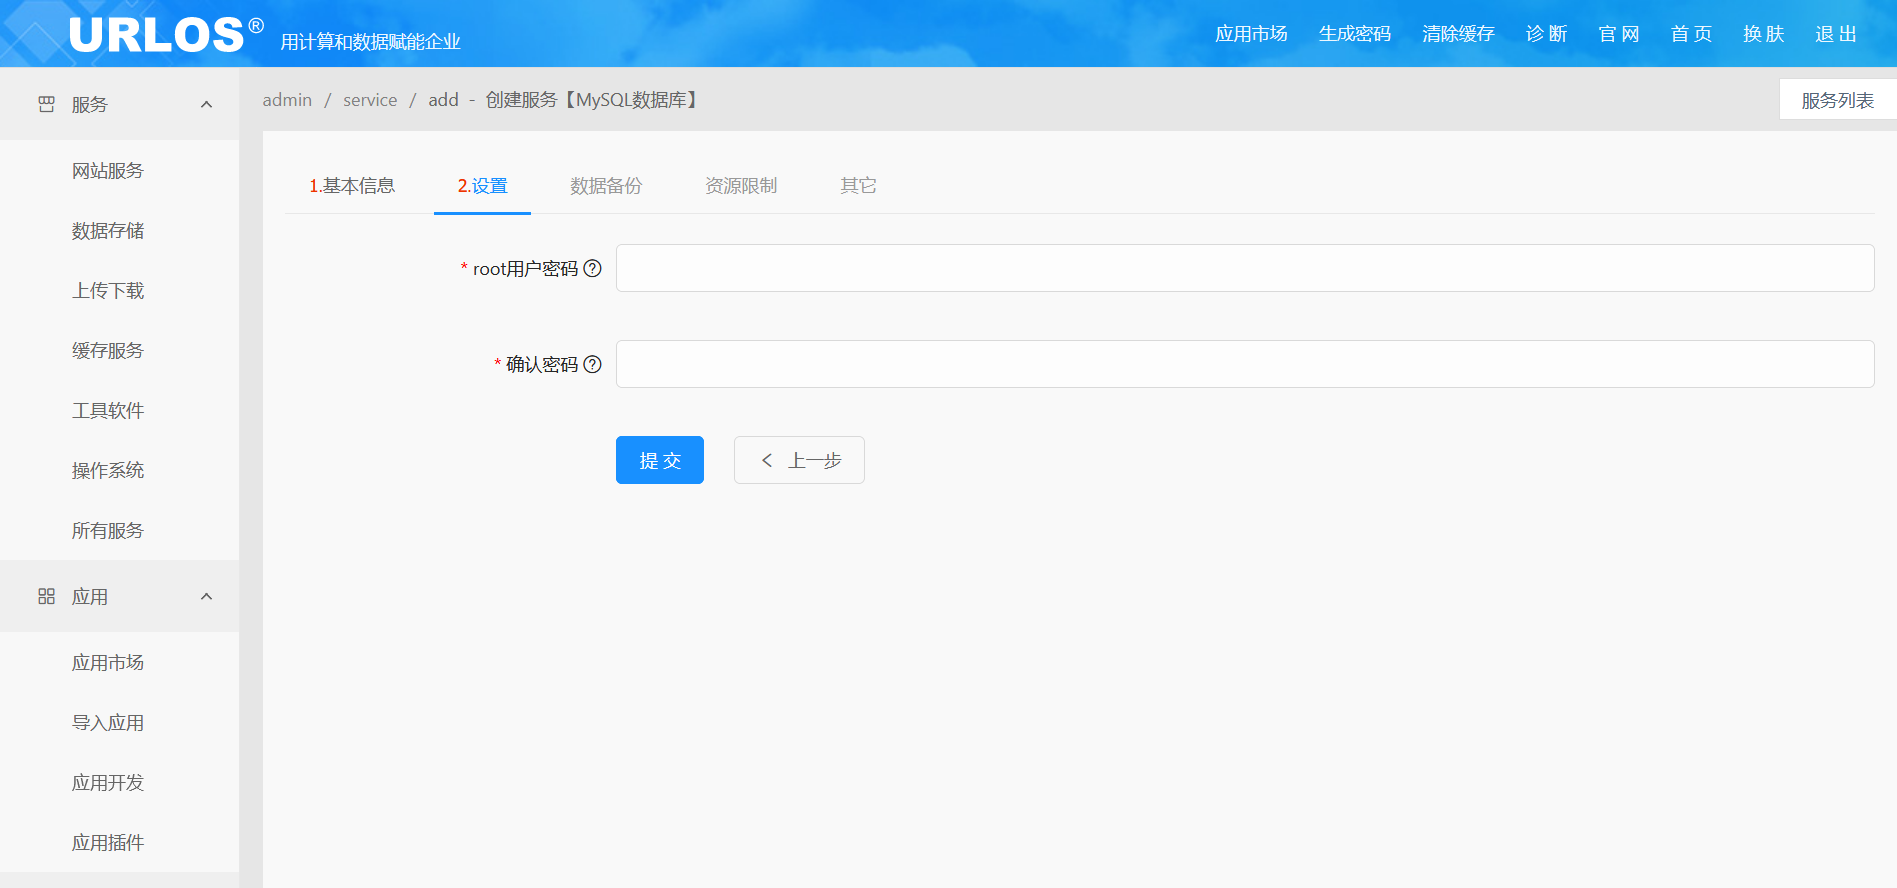Click the 提交 submit button
Viewport: 1897px width, 888px height.
660,460
